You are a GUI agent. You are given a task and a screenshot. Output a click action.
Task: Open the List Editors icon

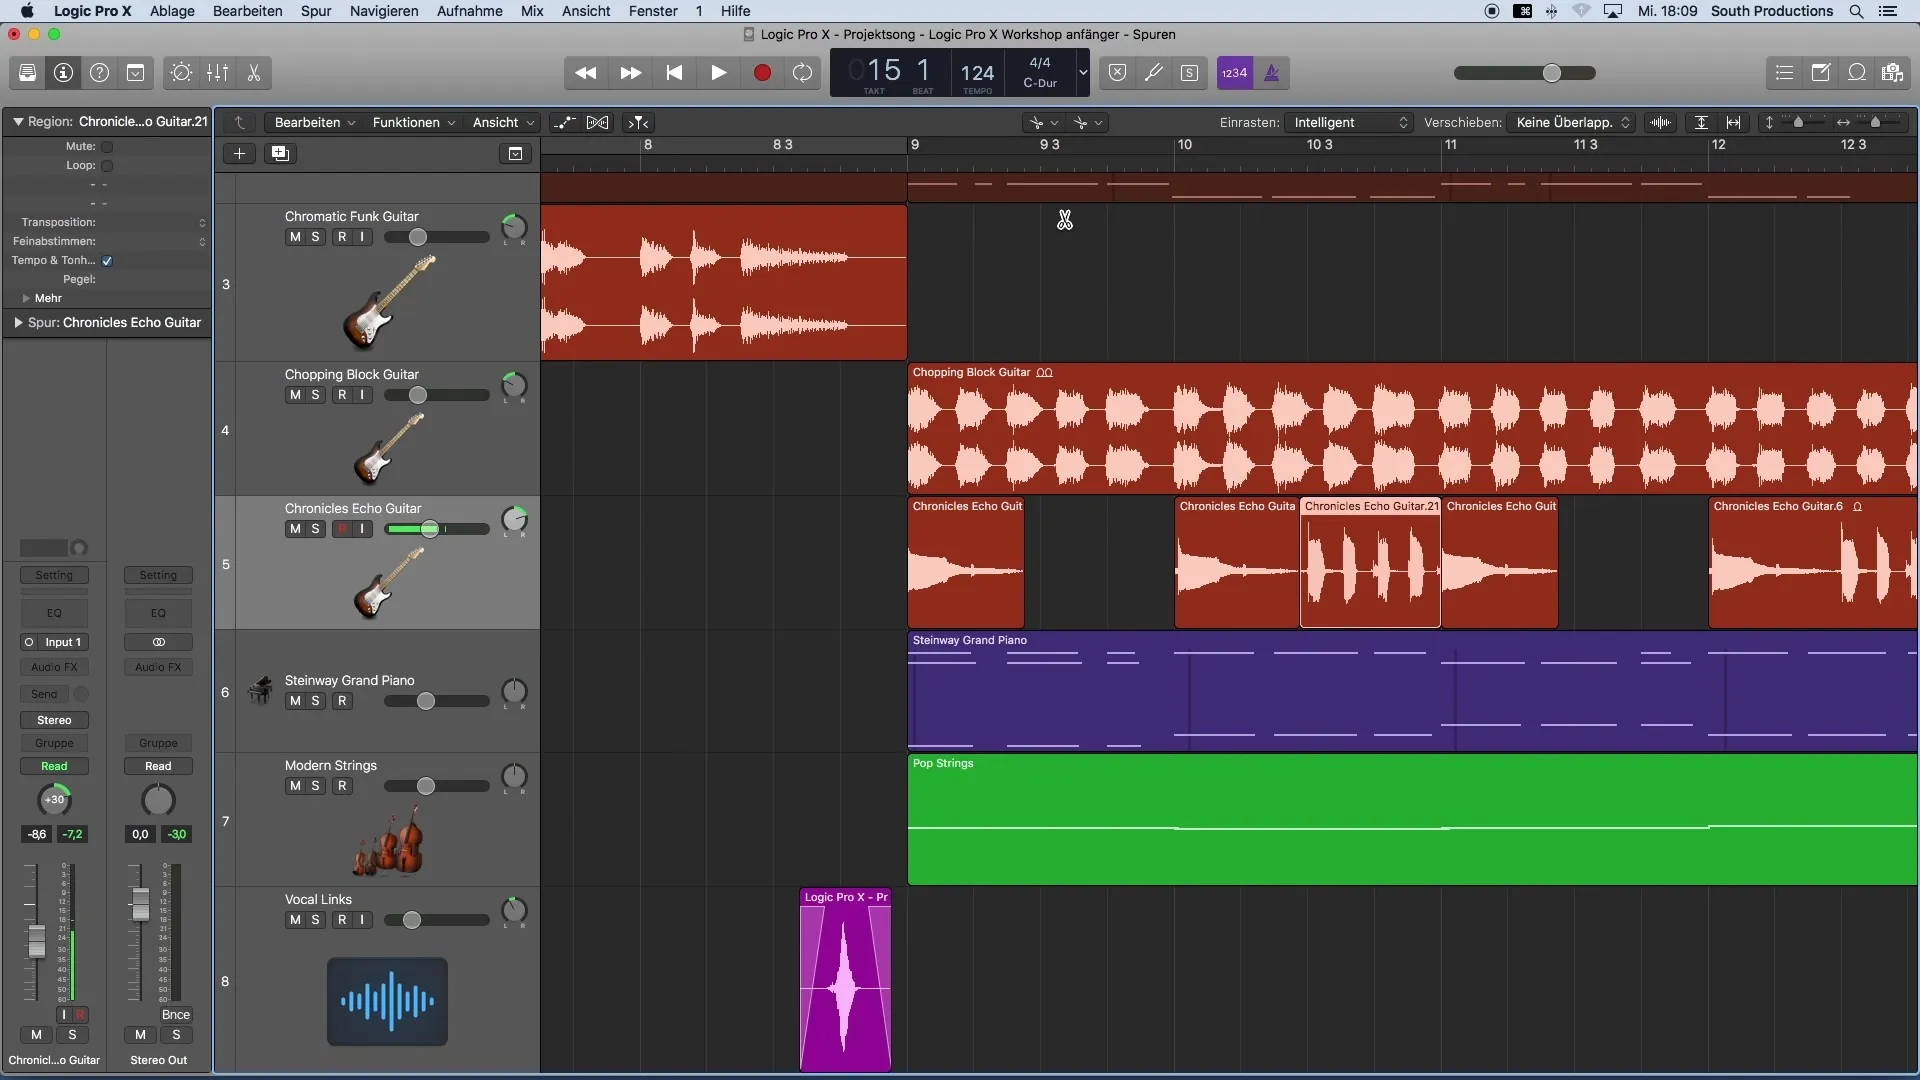coord(1784,73)
